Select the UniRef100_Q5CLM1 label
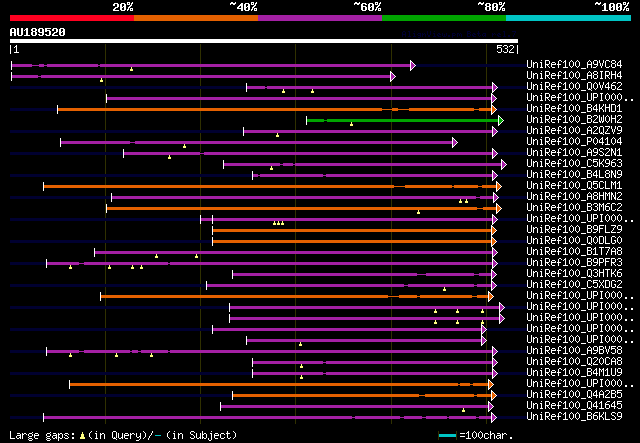640x443 pixels. (x=574, y=185)
